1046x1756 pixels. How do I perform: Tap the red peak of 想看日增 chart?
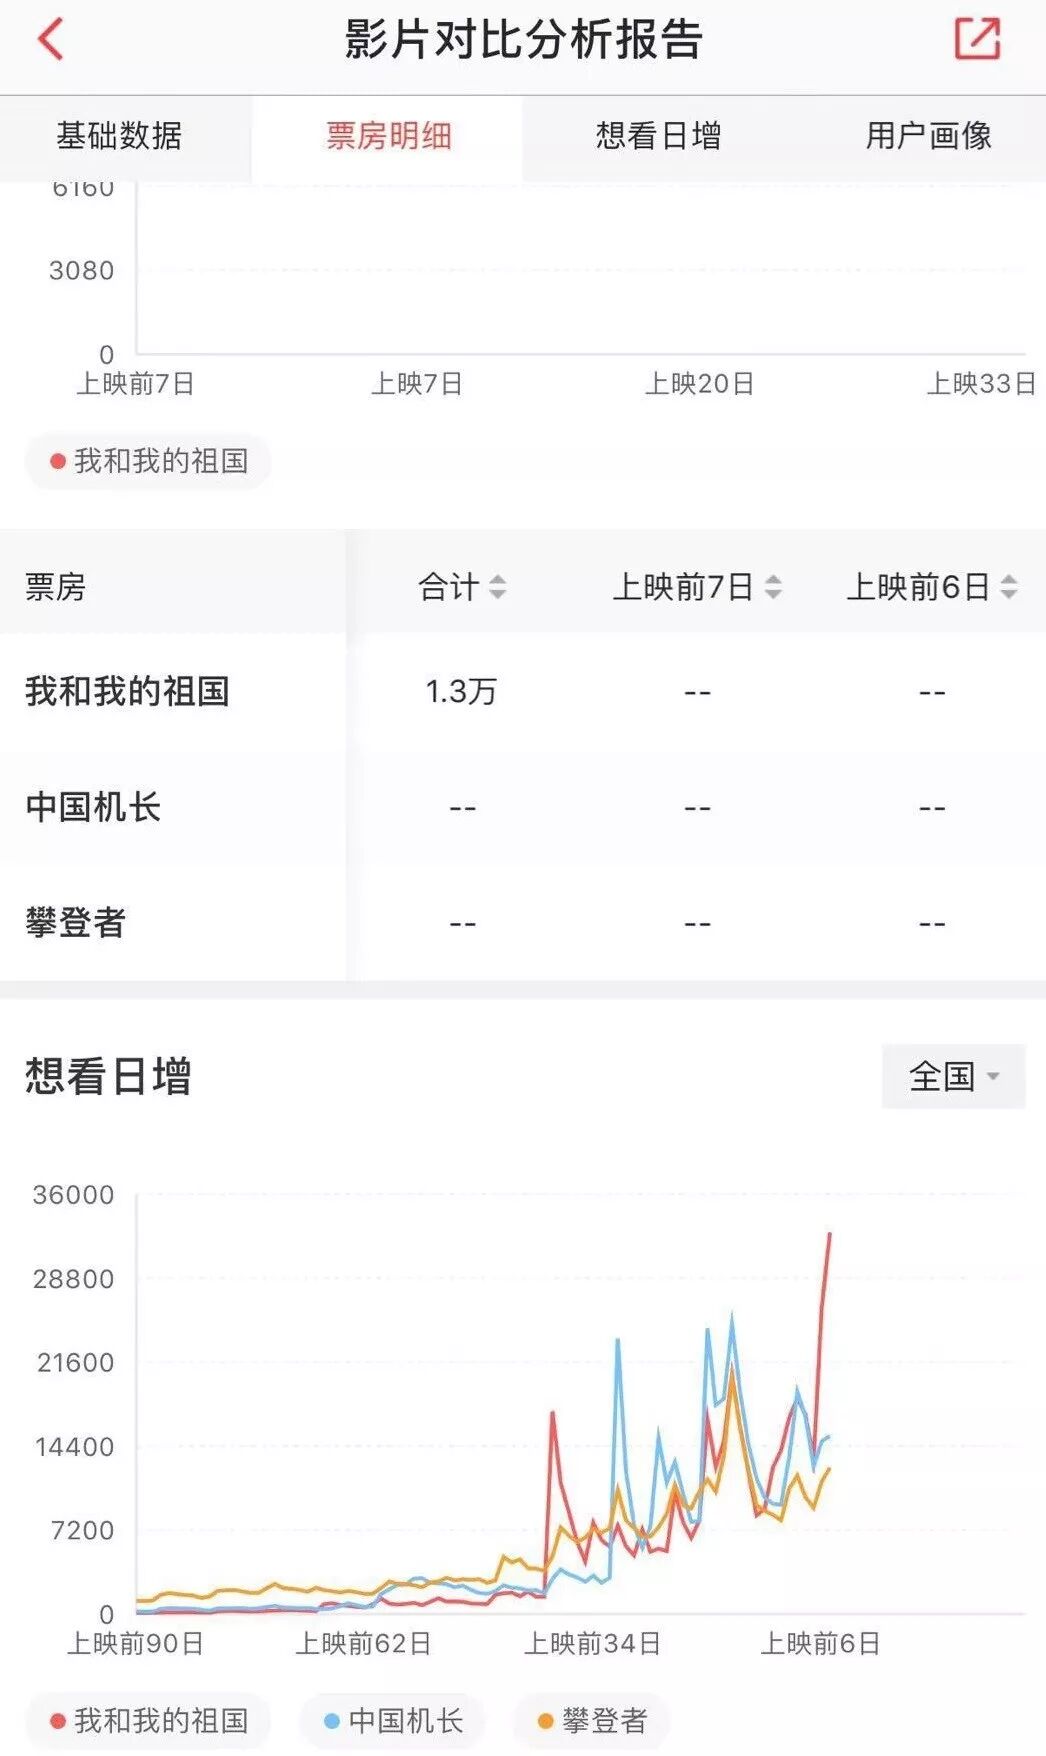(829, 1235)
